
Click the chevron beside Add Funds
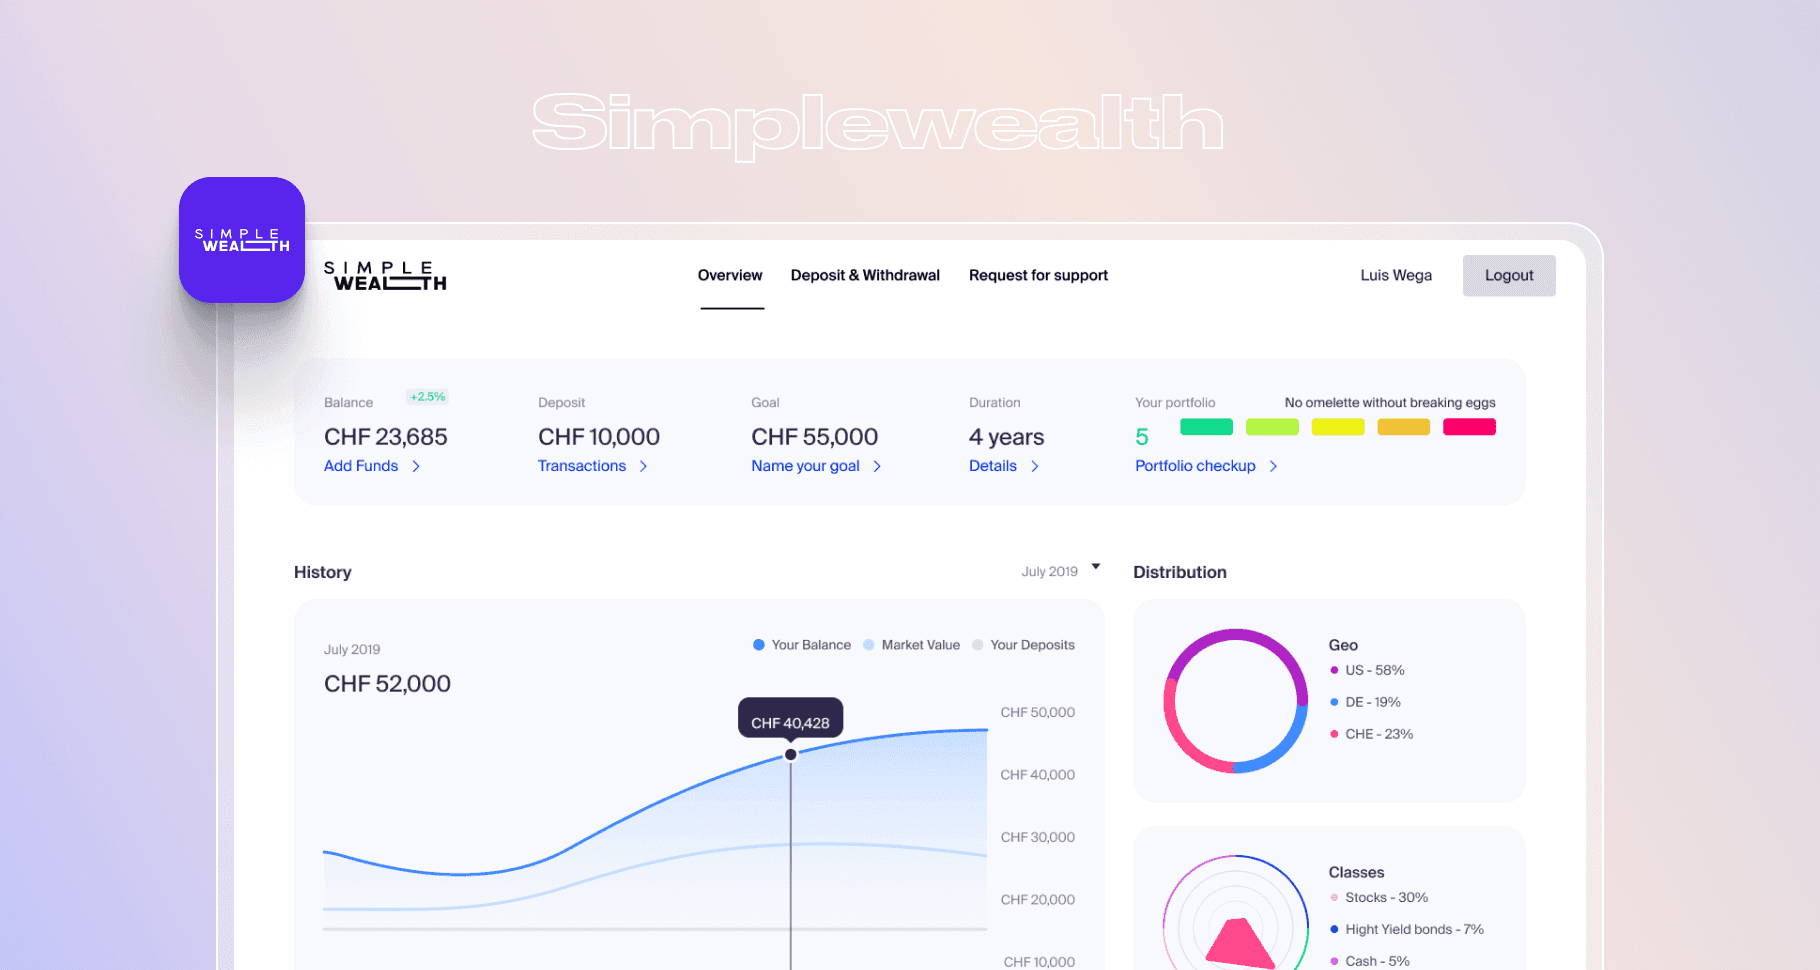(416, 466)
